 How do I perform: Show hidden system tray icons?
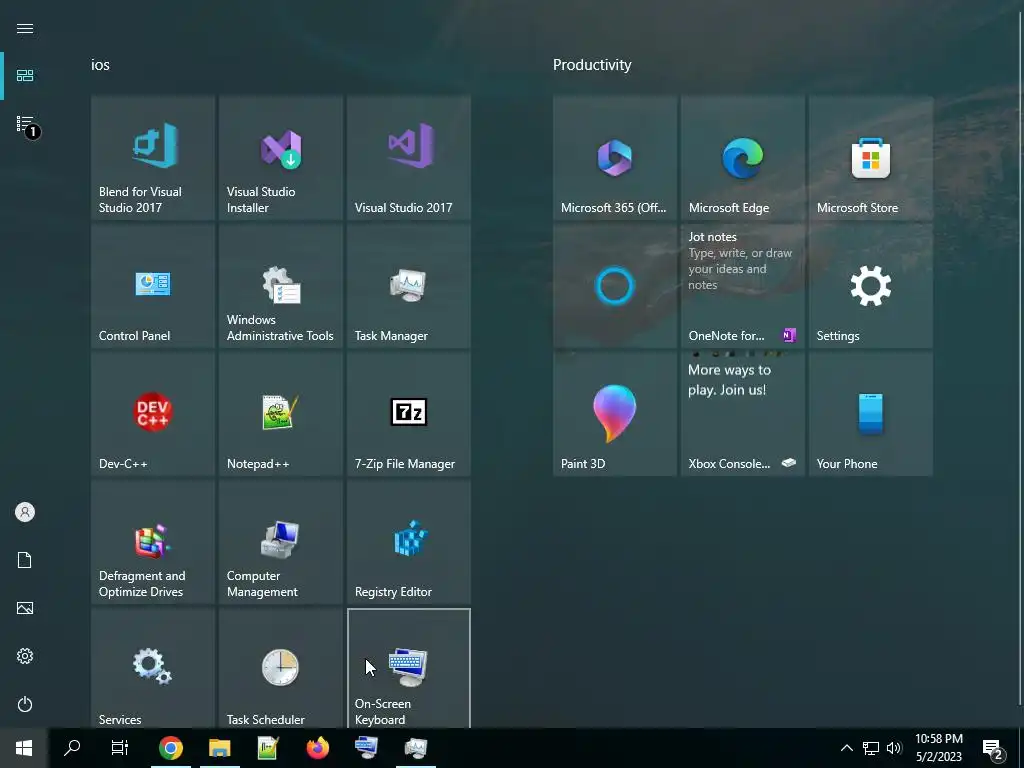846,748
